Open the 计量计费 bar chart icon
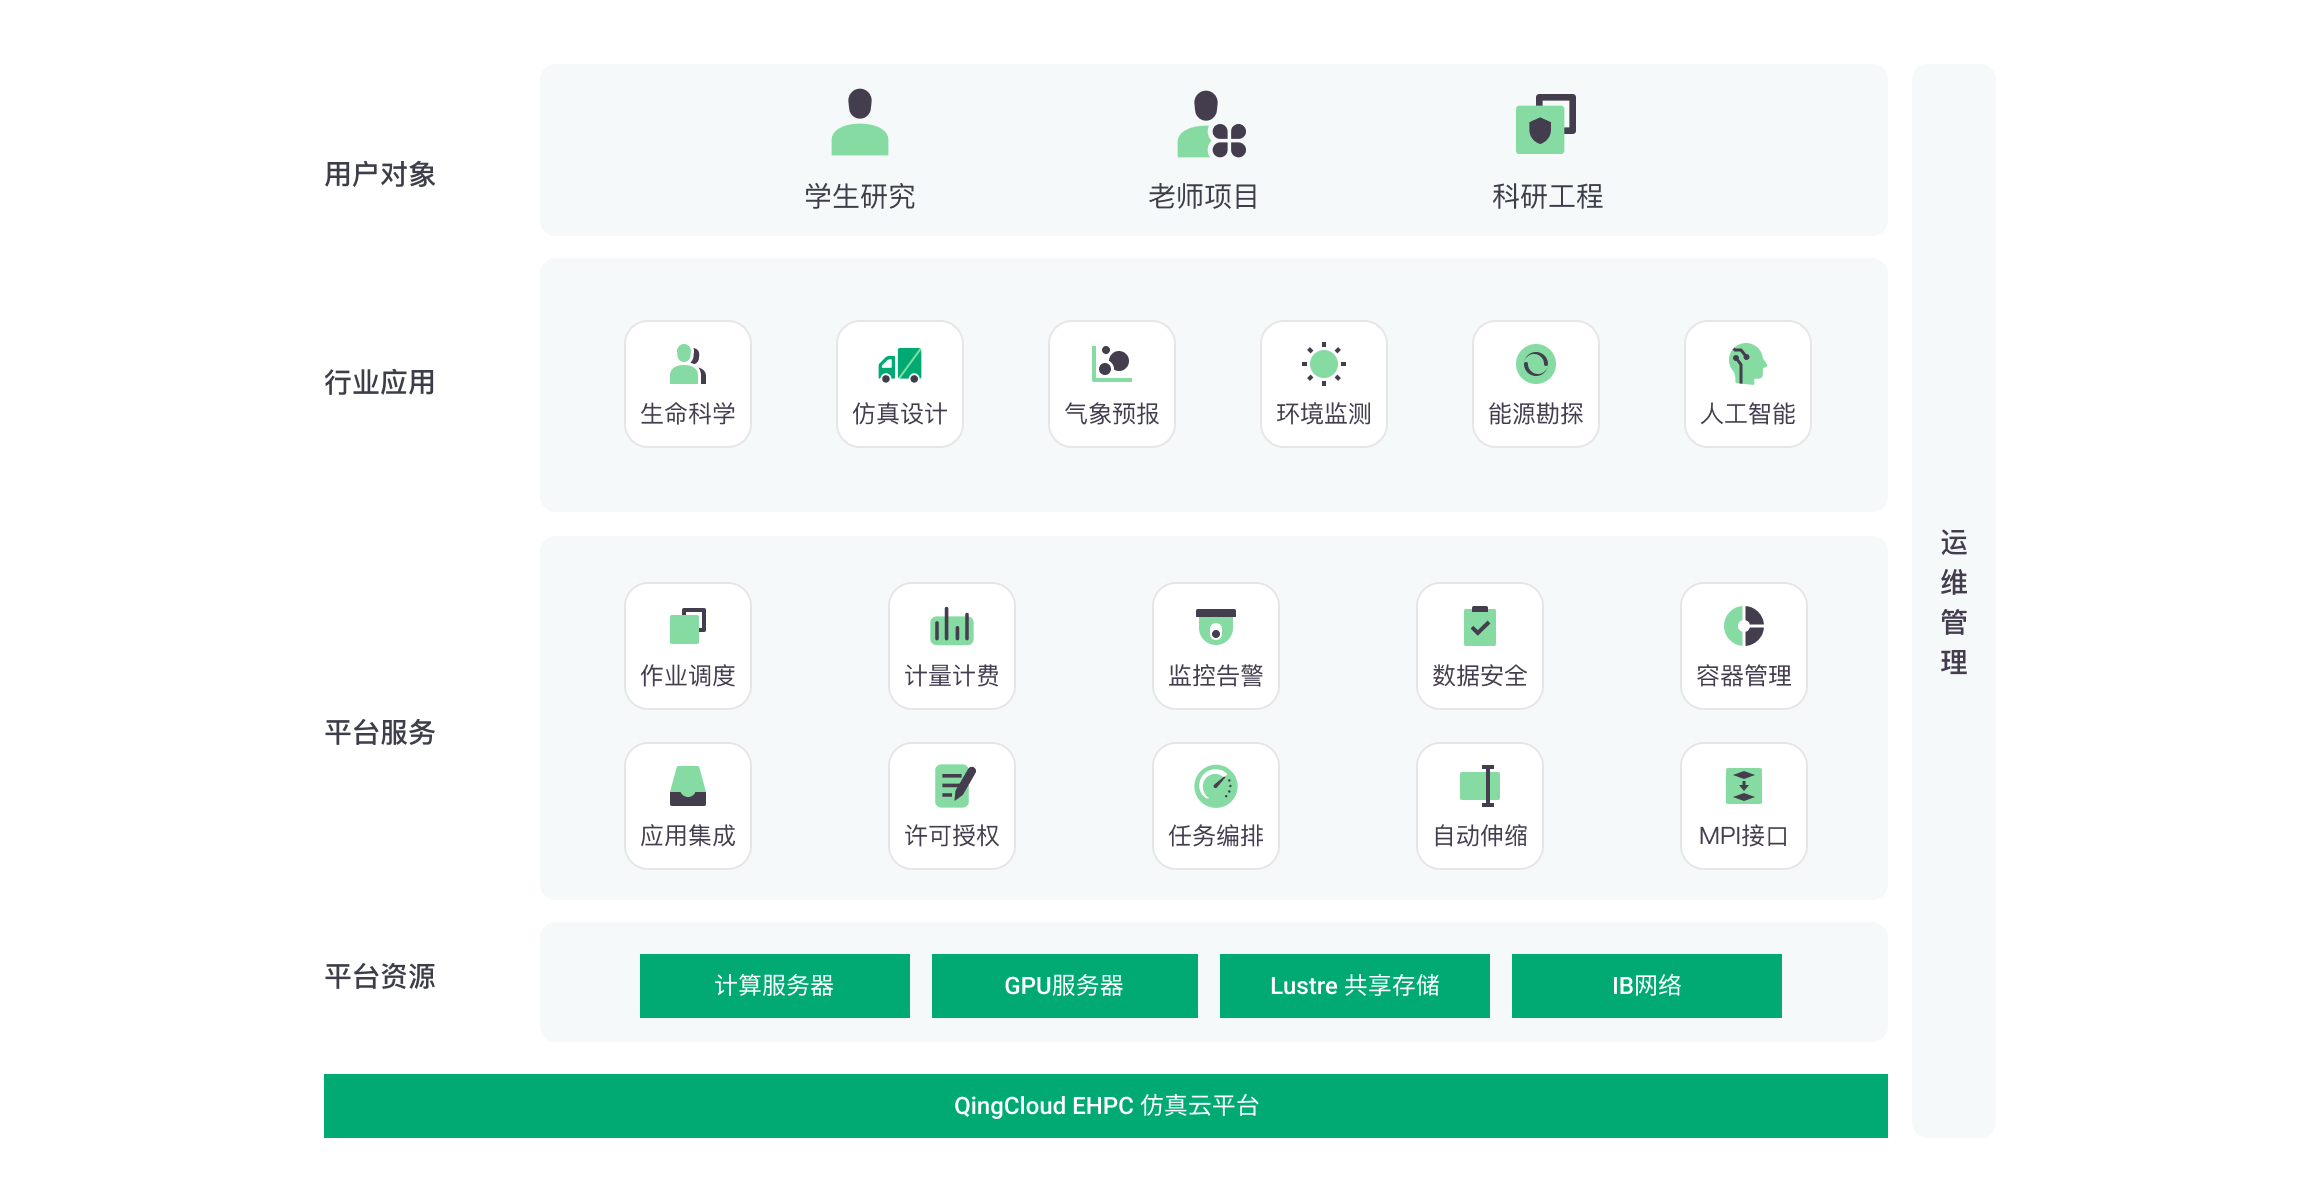Viewport: 2320px width, 1202px height. [952, 626]
